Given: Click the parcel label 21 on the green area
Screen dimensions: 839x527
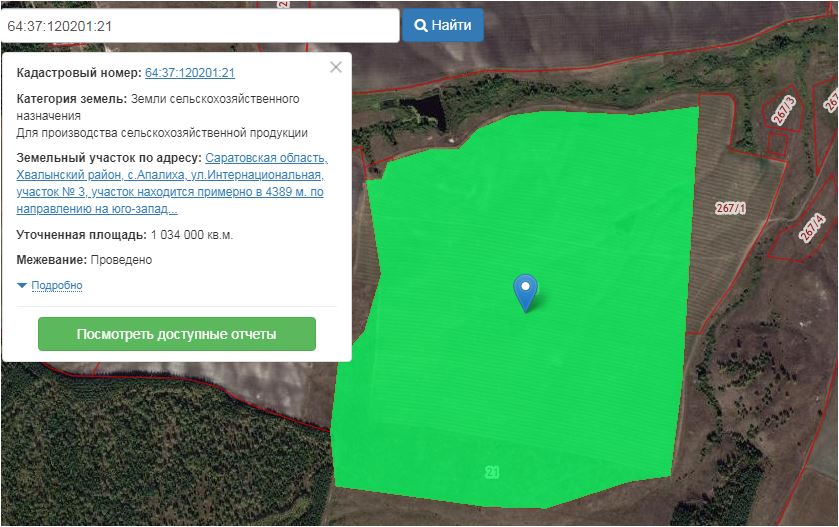Looking at the screenshot, I should coord(492,472).
